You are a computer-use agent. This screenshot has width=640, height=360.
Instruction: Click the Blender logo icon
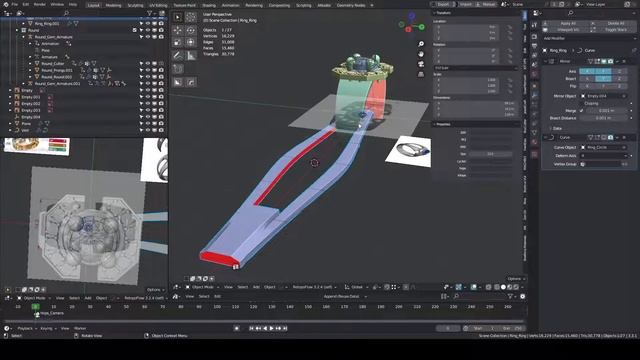[6, 4]
